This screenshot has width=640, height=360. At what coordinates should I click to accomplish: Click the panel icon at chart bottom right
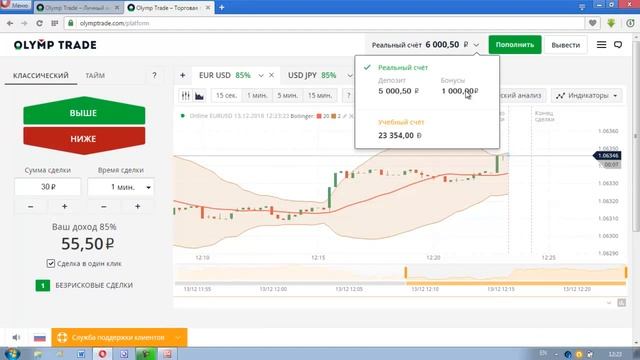tap(621, 302)
